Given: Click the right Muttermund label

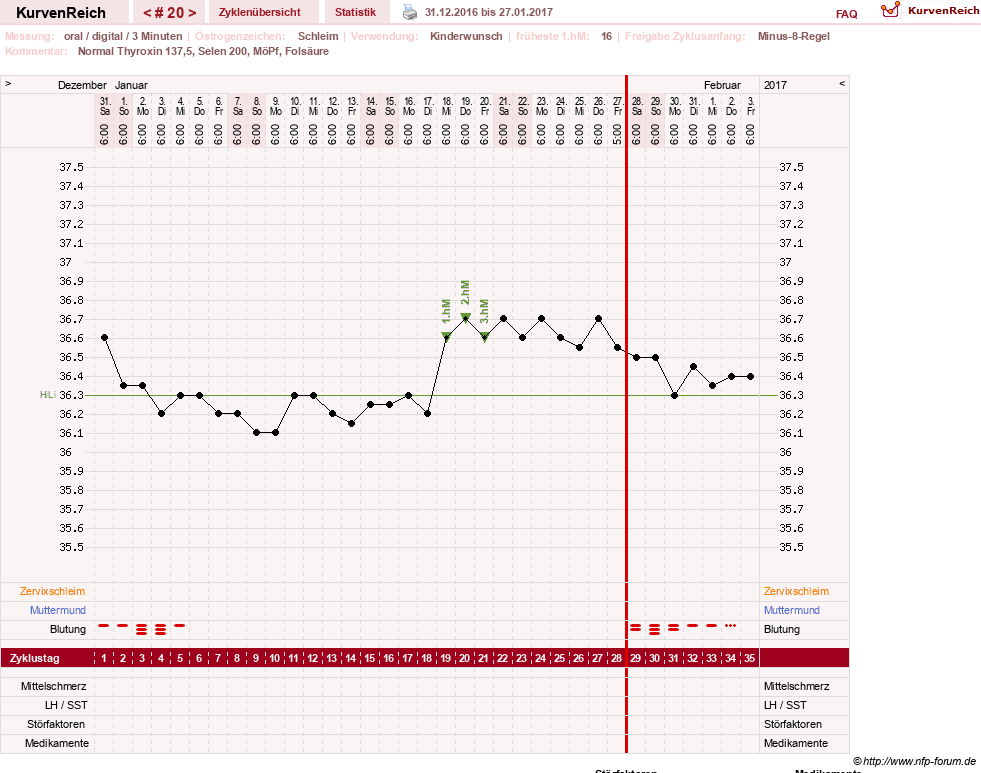Looking at the screenshot, I should pos(791,610).
